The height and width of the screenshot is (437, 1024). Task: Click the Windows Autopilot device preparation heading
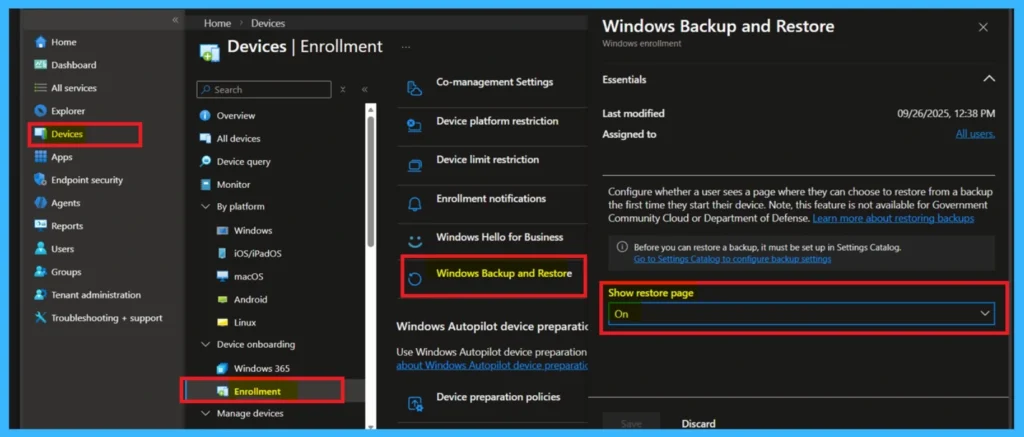(x=491, y=326)
